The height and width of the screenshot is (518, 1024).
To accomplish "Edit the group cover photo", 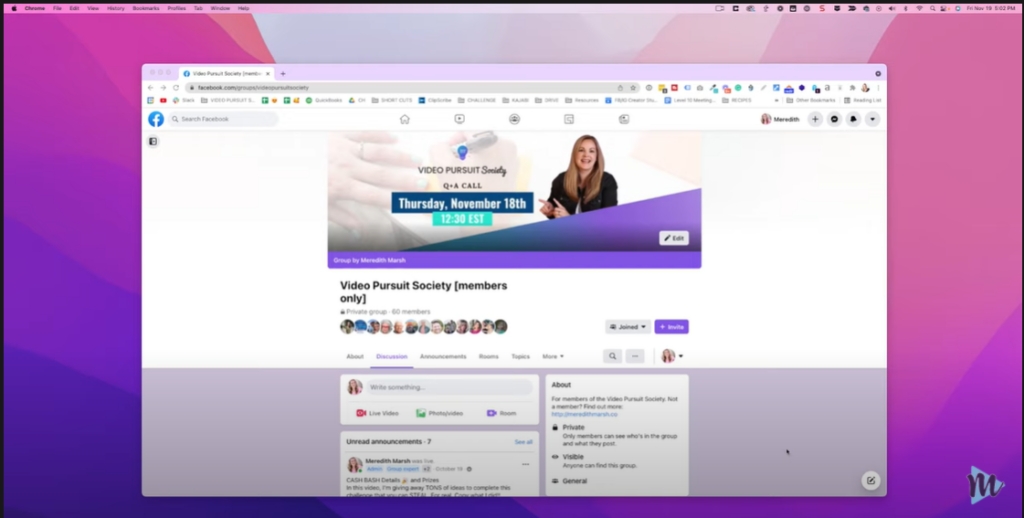I will tap(674, 238).
